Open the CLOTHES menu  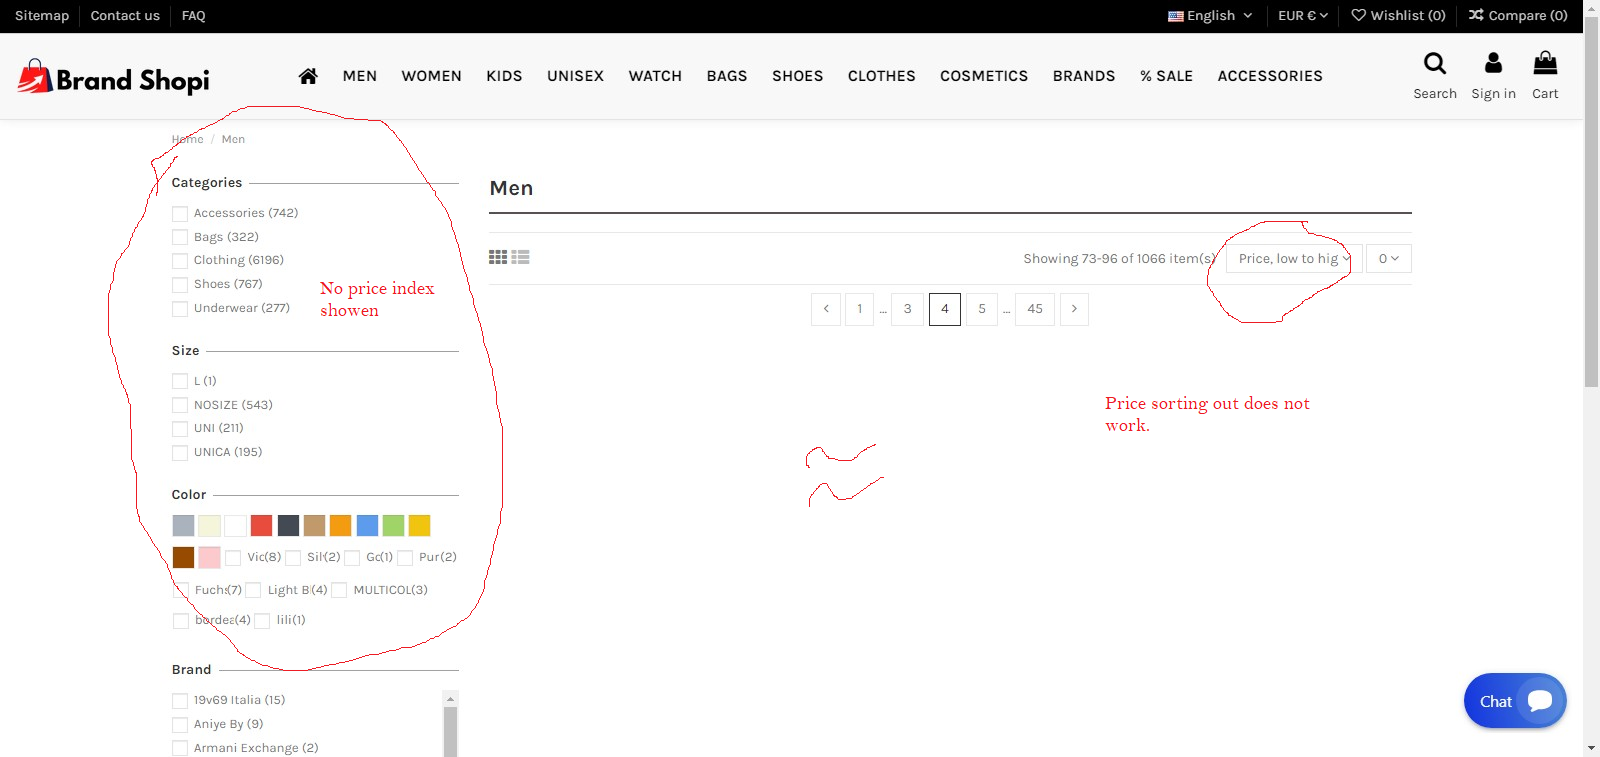pyautogui.click(x=882, y=76)
